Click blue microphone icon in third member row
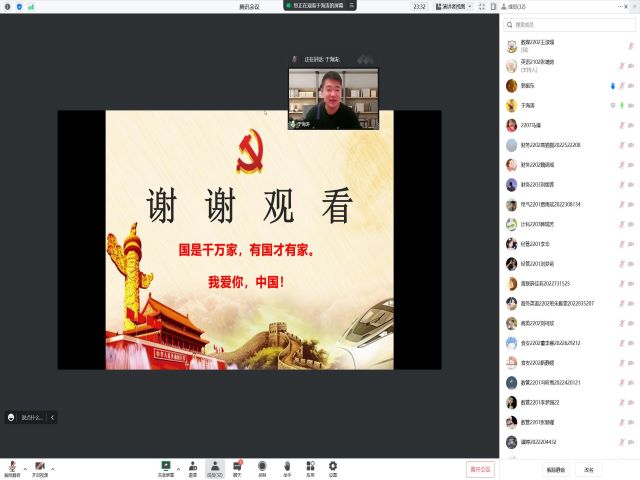The width and height of the screenshot is (640, 480). (x=613, y=86)
